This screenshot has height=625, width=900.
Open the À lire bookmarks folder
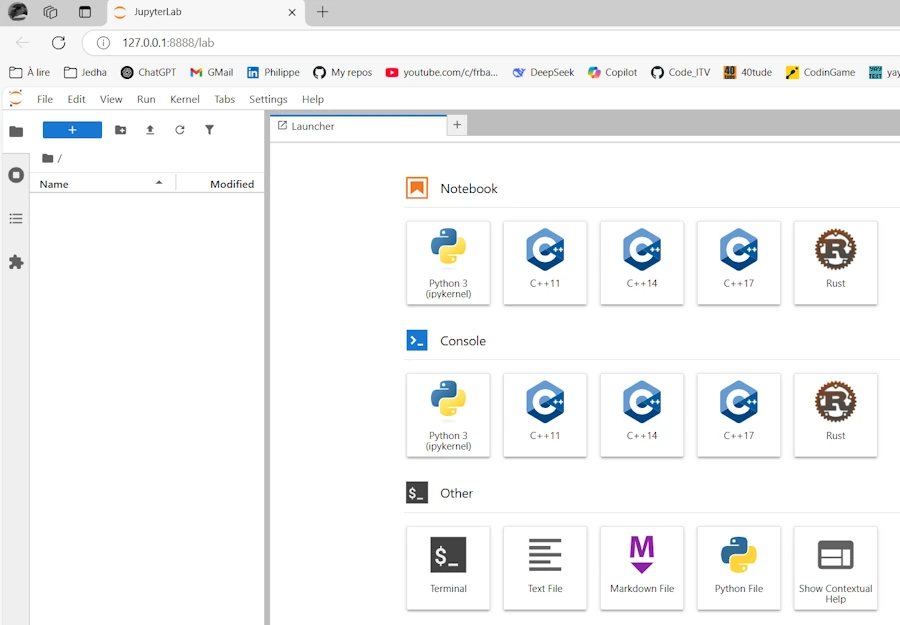coord(30,72)
